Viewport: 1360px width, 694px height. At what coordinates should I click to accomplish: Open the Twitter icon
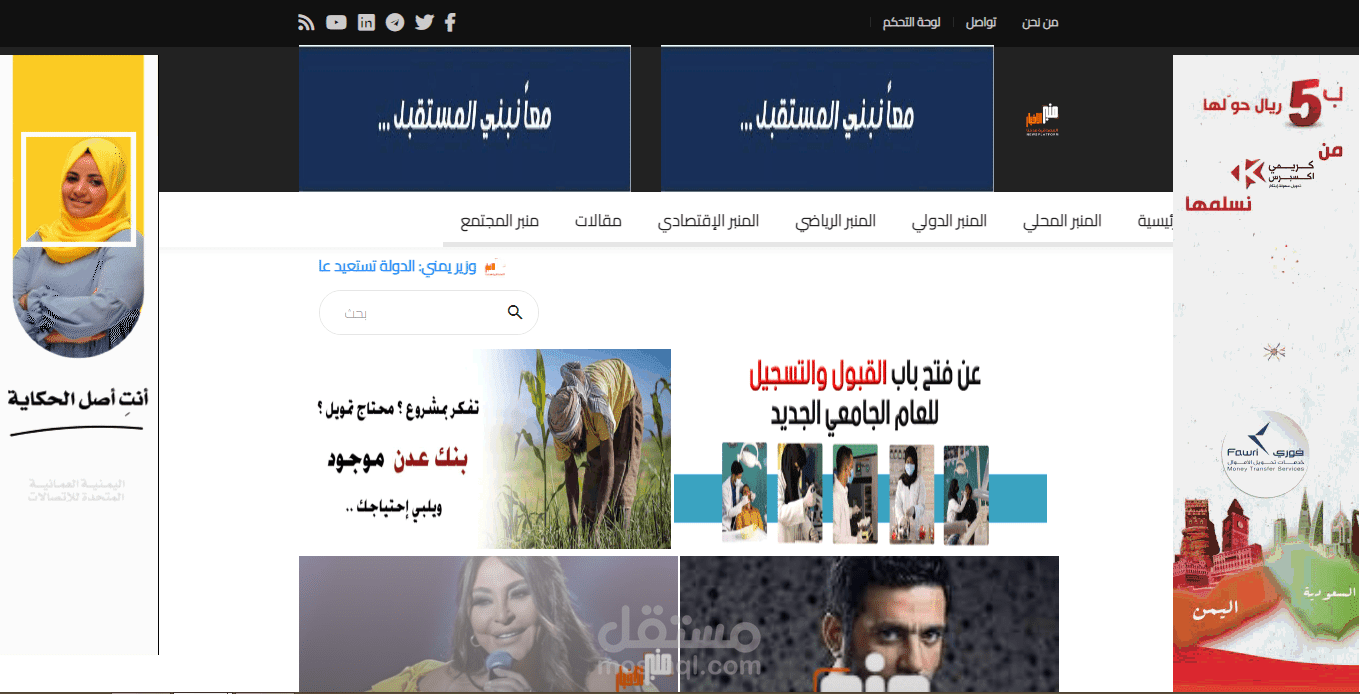424,22
